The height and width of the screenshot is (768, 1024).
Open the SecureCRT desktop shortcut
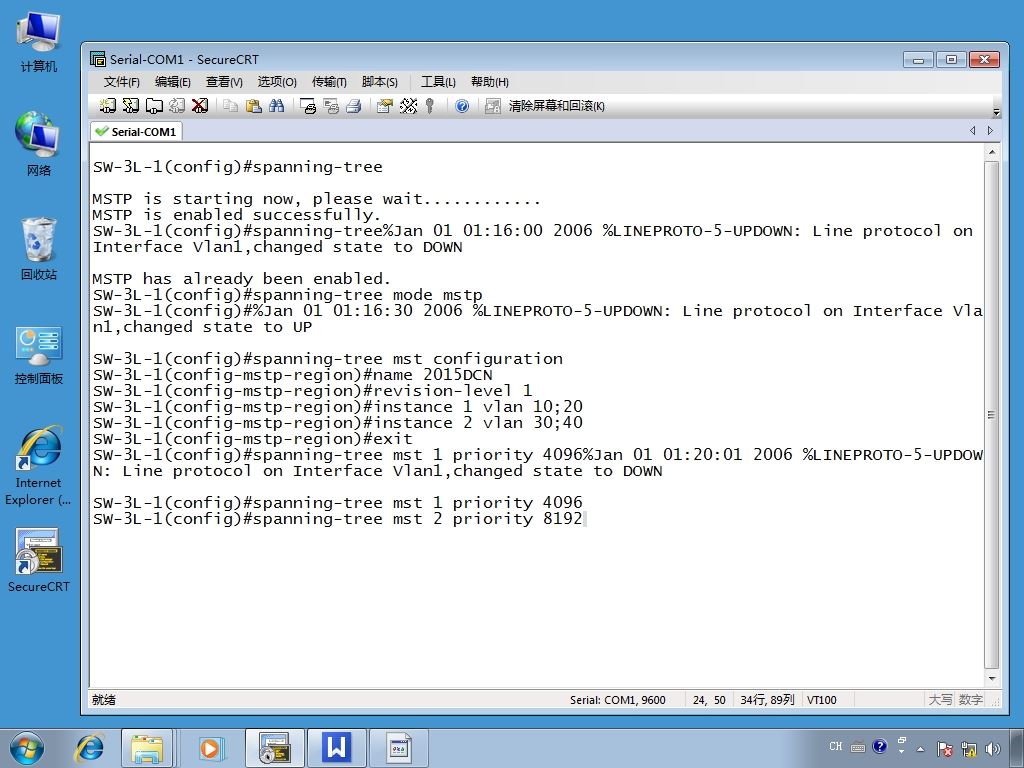(x=39, y=560)
